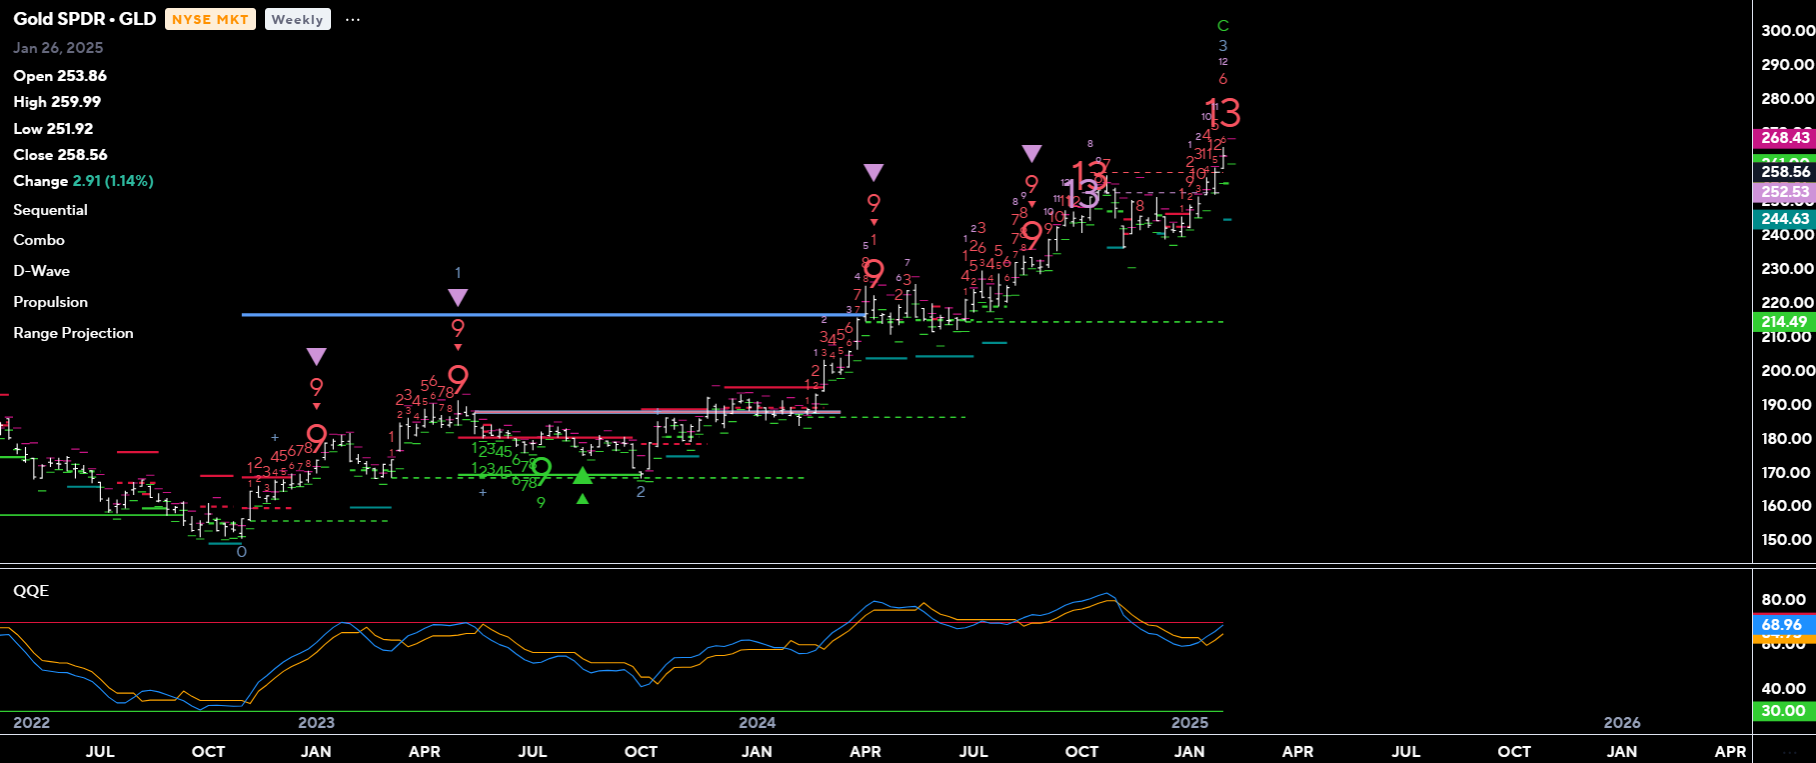Open the NYSE MKT exchange badge

click(x=210, y=19)
